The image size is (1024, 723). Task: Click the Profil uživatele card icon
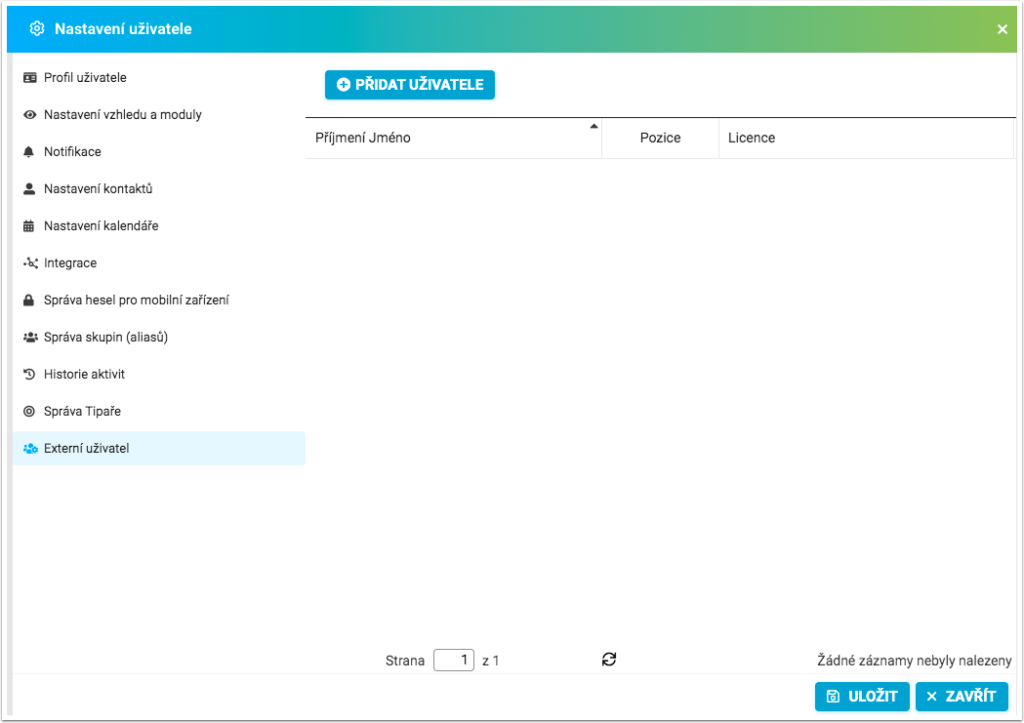[x=29, y=78]
